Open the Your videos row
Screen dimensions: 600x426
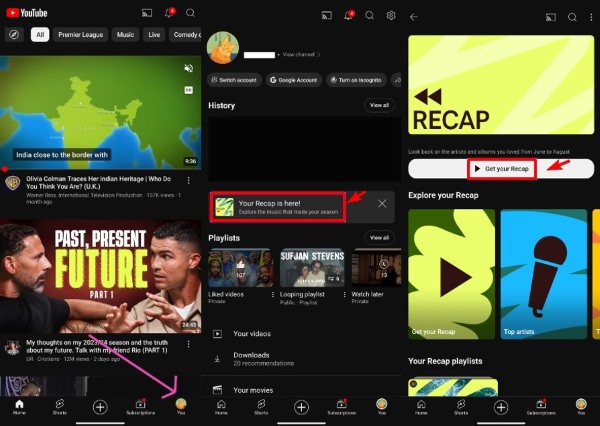301,334
